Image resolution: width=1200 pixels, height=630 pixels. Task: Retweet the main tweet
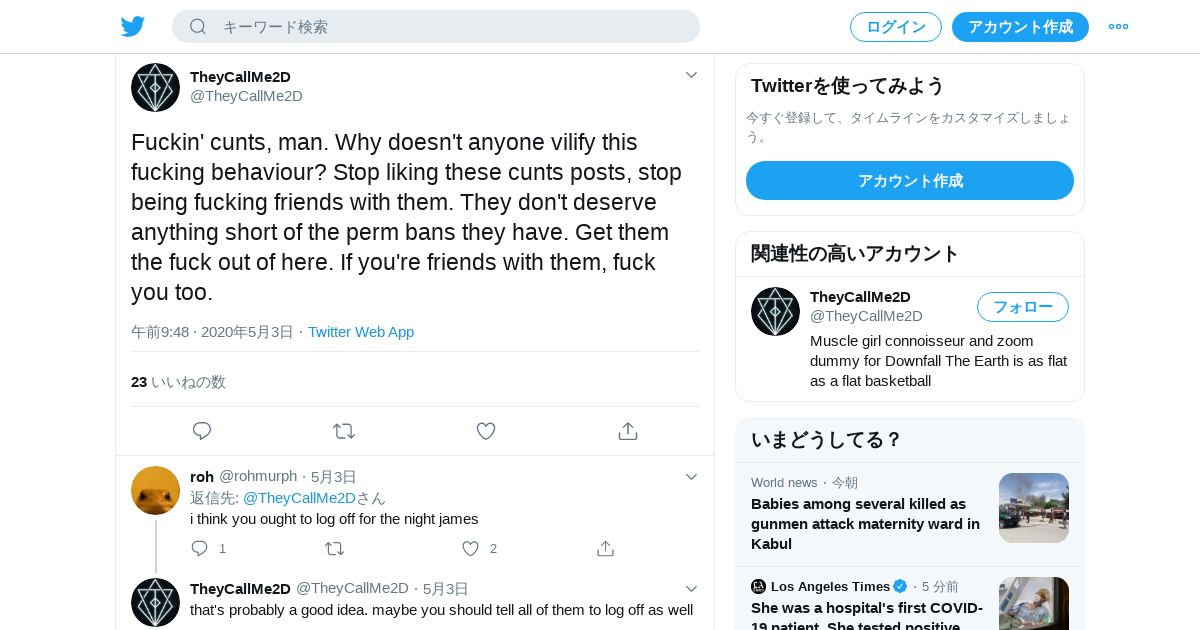[x=344, y=431]
